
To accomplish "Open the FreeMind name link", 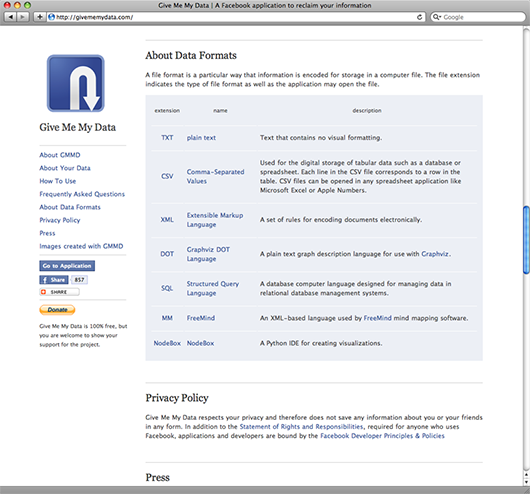I will tap(201, 318).
